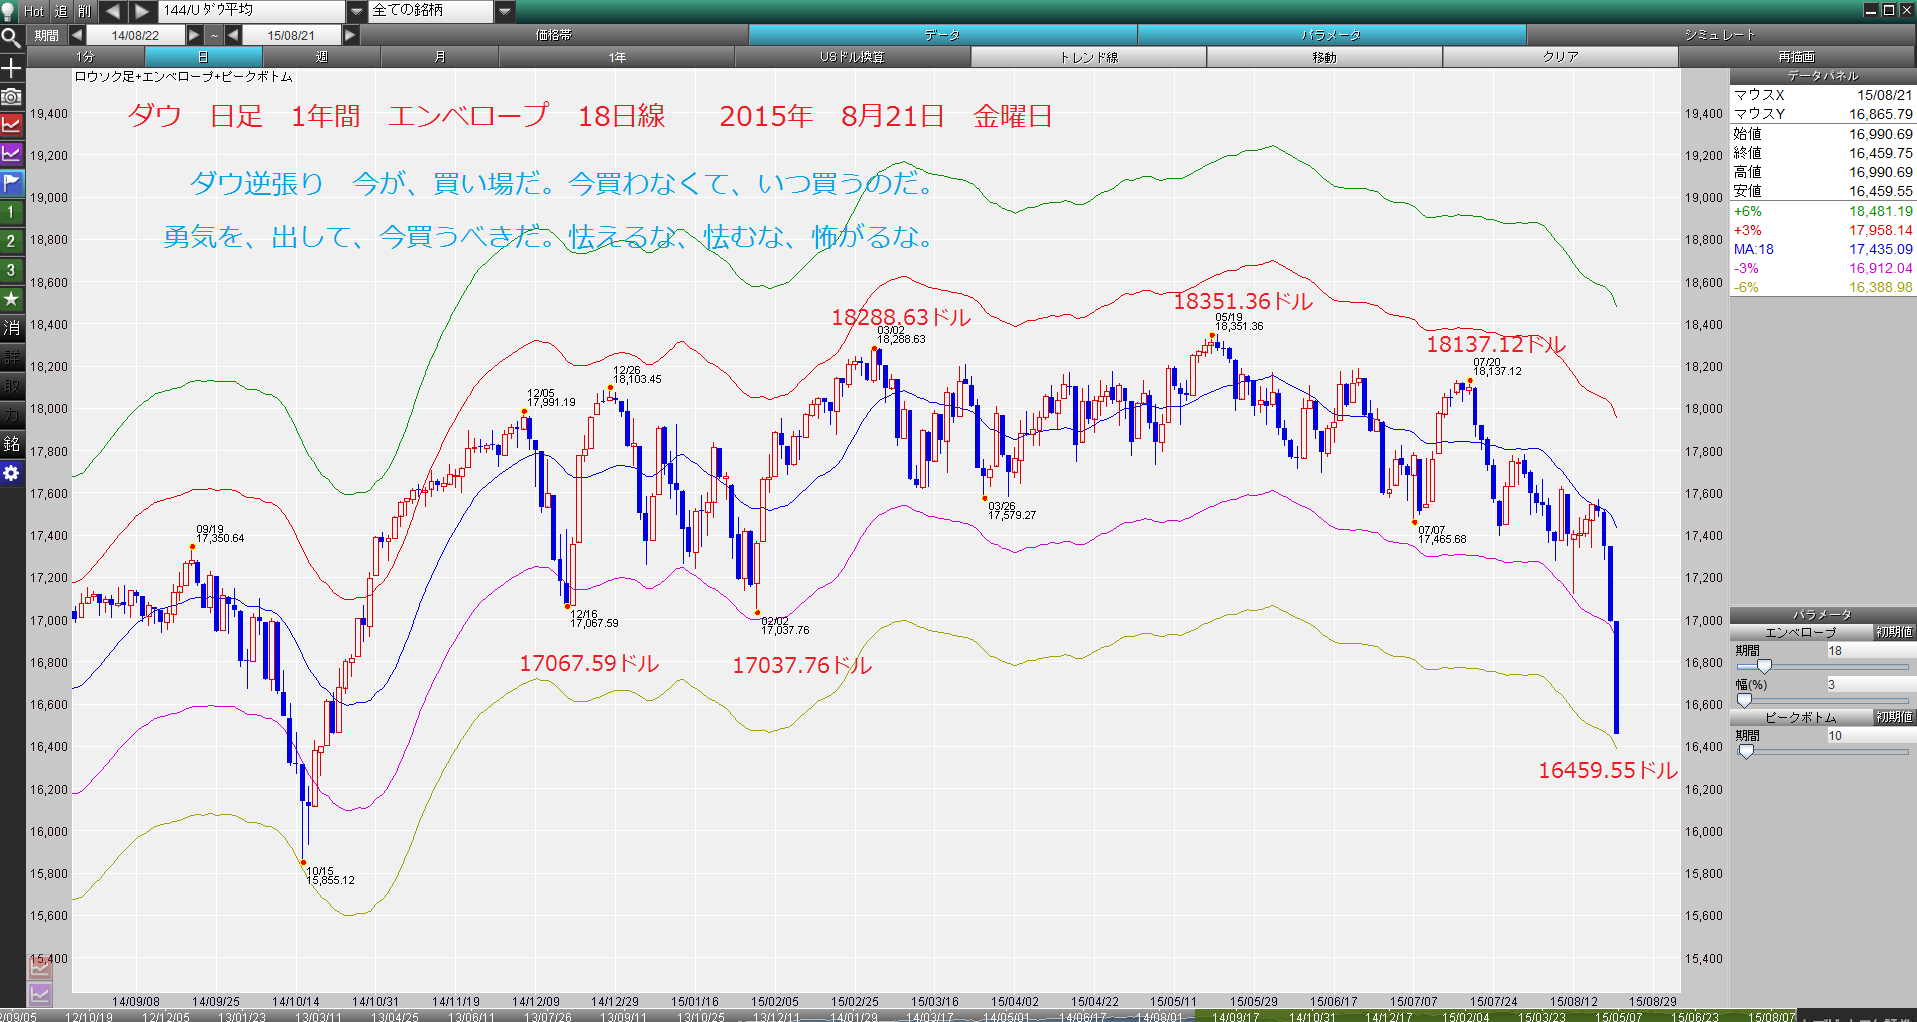The height and width of the screenshot is (1022, 1917).
Task: Click the envelope 幅(%) value field 3
Action: pos(1870,685)
